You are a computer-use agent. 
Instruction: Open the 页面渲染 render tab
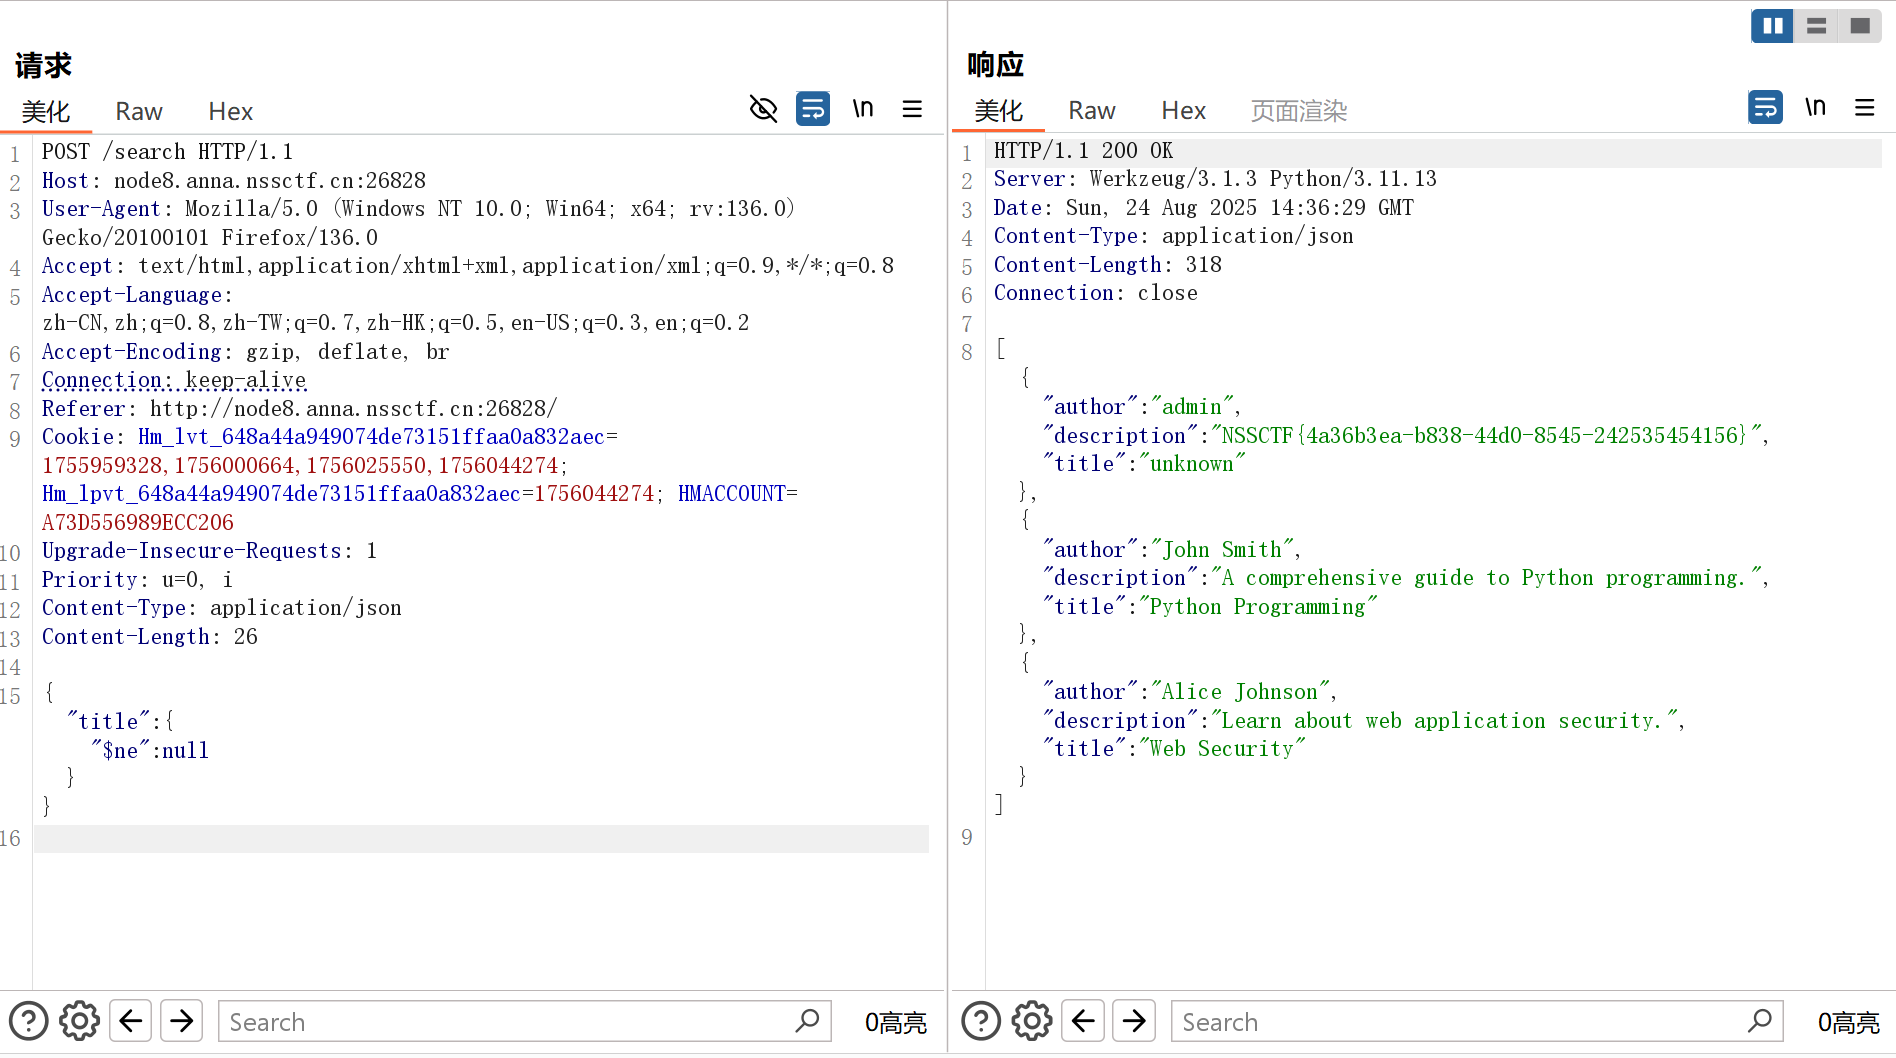click(x=1298, y=110)
